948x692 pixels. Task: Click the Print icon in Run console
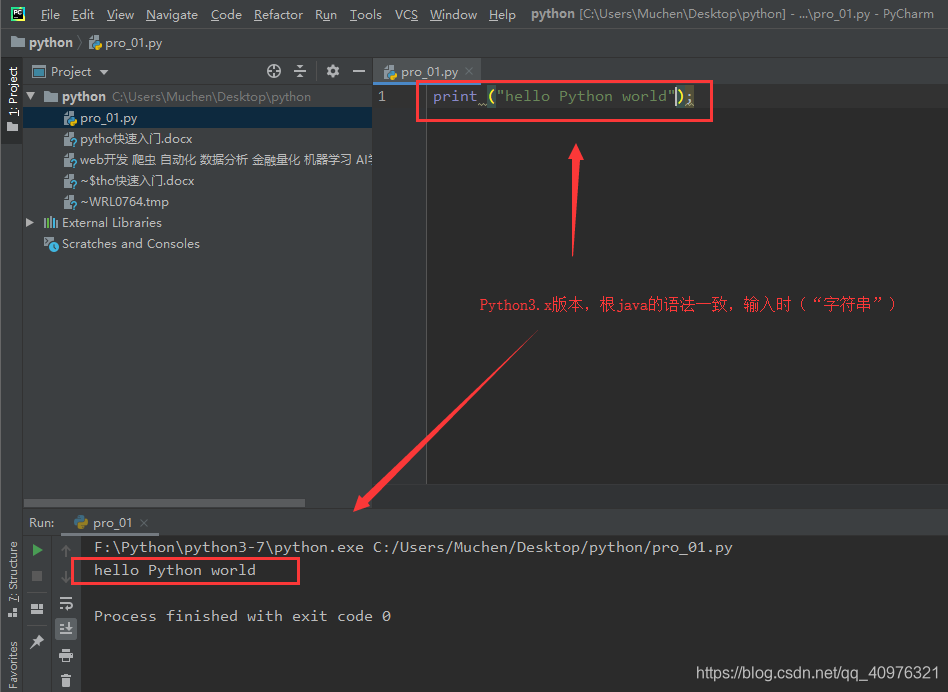pyautogui.click(x=66, y=655)
